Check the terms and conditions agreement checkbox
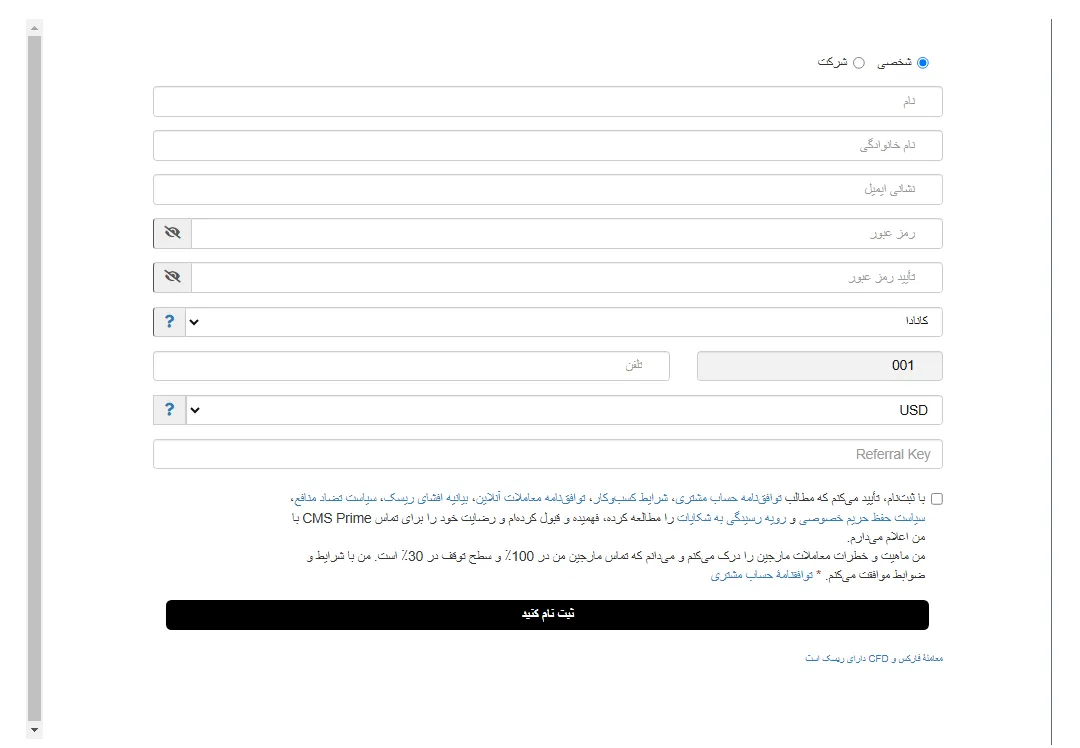This screenshot has height=748, width=1080. point(938,497)
